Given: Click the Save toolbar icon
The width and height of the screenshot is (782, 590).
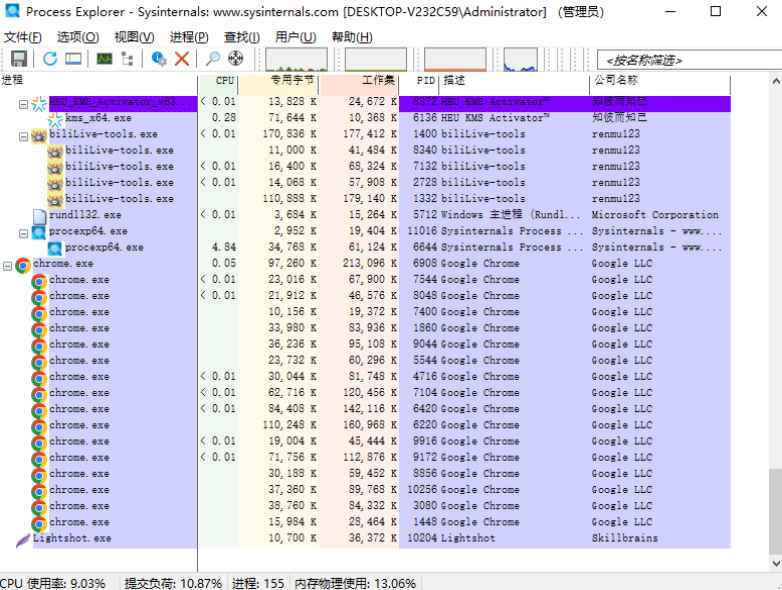Looking at the screenshot, I should [19, 59].
